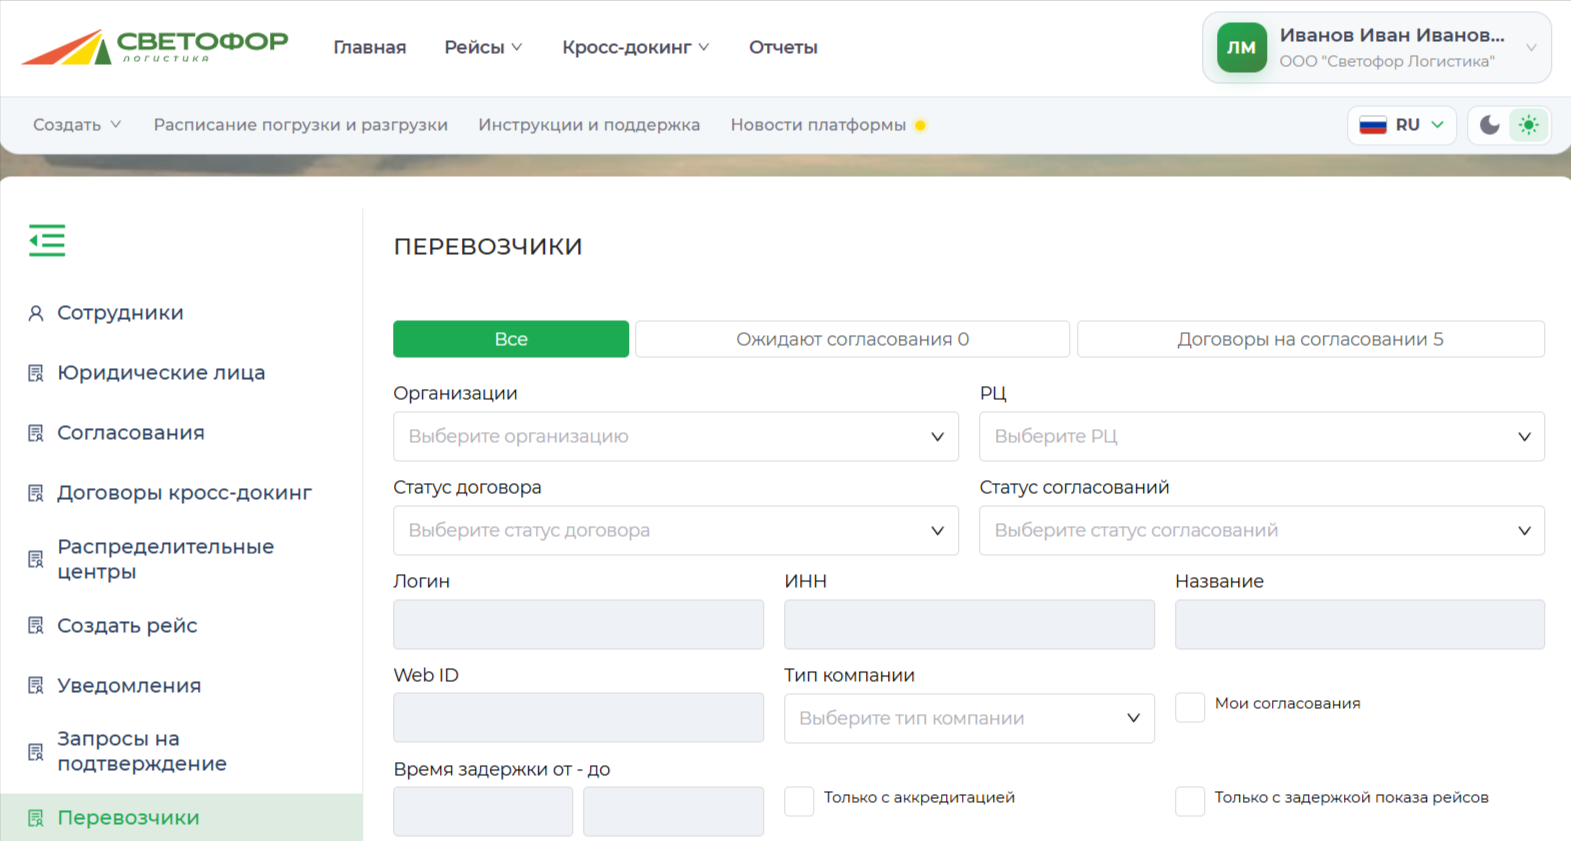Open the Выберите организацию dropdown
The image size is (1571, 841).
(x=676, y=436)
